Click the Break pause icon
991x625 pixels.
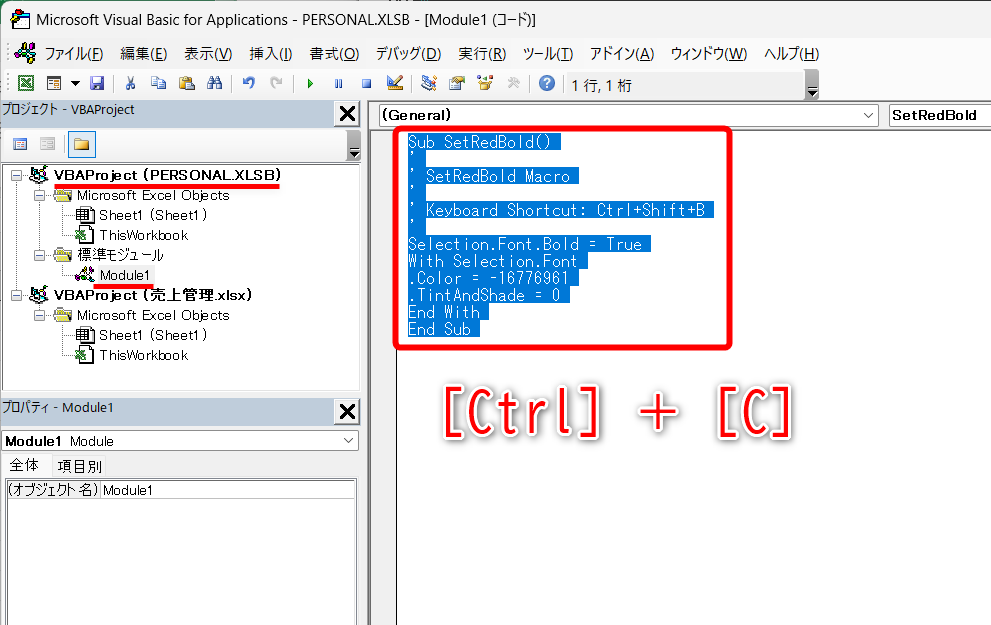(338, 83)
